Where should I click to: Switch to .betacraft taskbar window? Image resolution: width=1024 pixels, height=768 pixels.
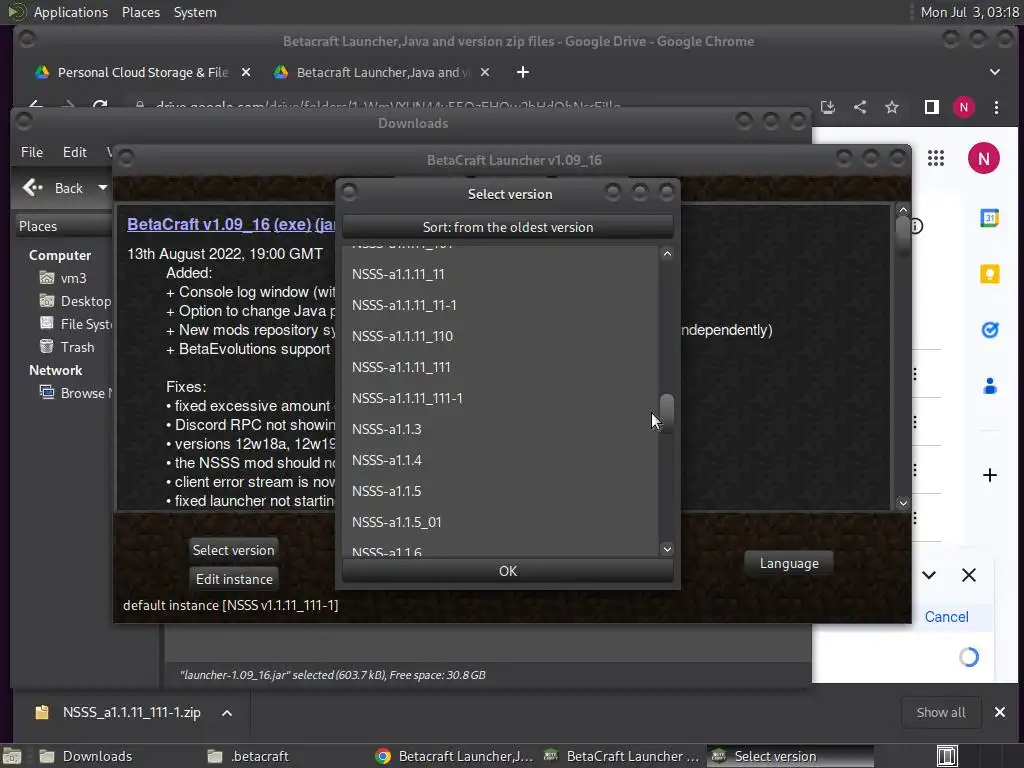[248, 756]
